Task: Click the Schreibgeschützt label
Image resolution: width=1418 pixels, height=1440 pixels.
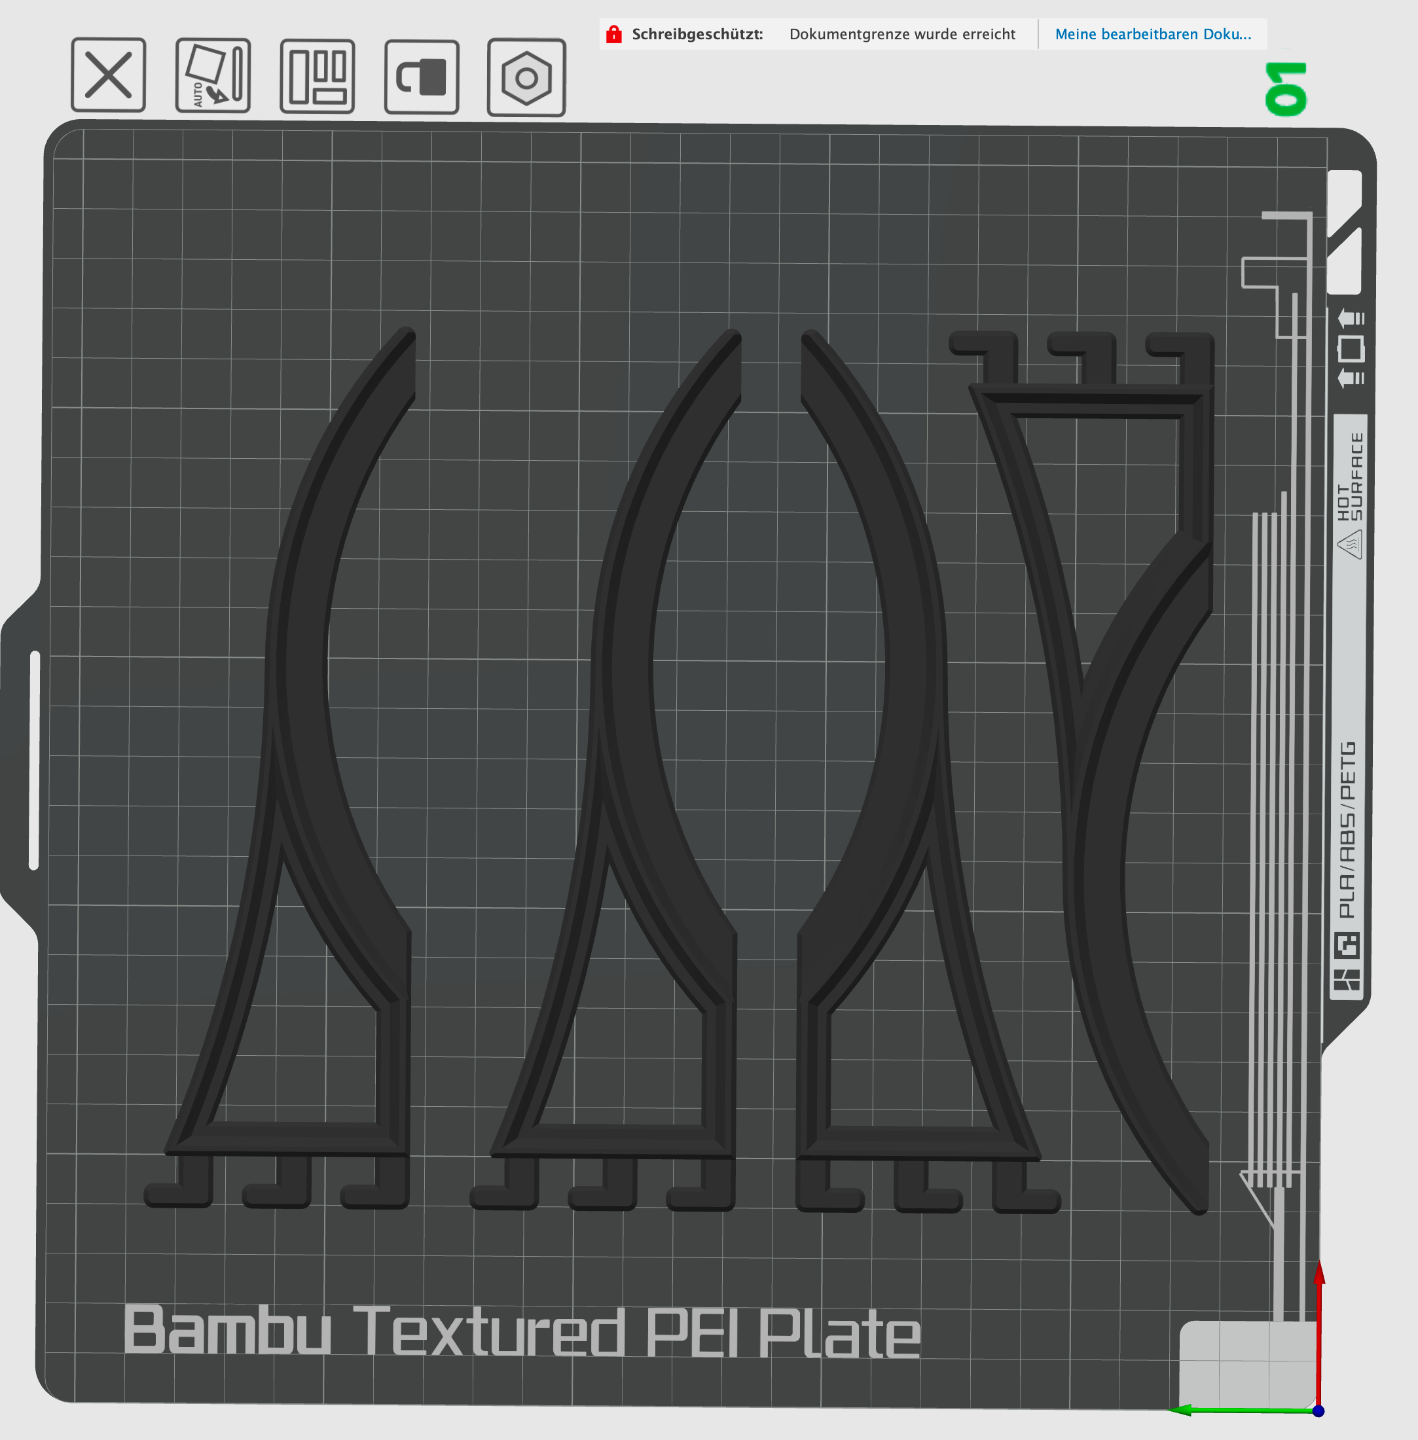Action: (697, 34)
